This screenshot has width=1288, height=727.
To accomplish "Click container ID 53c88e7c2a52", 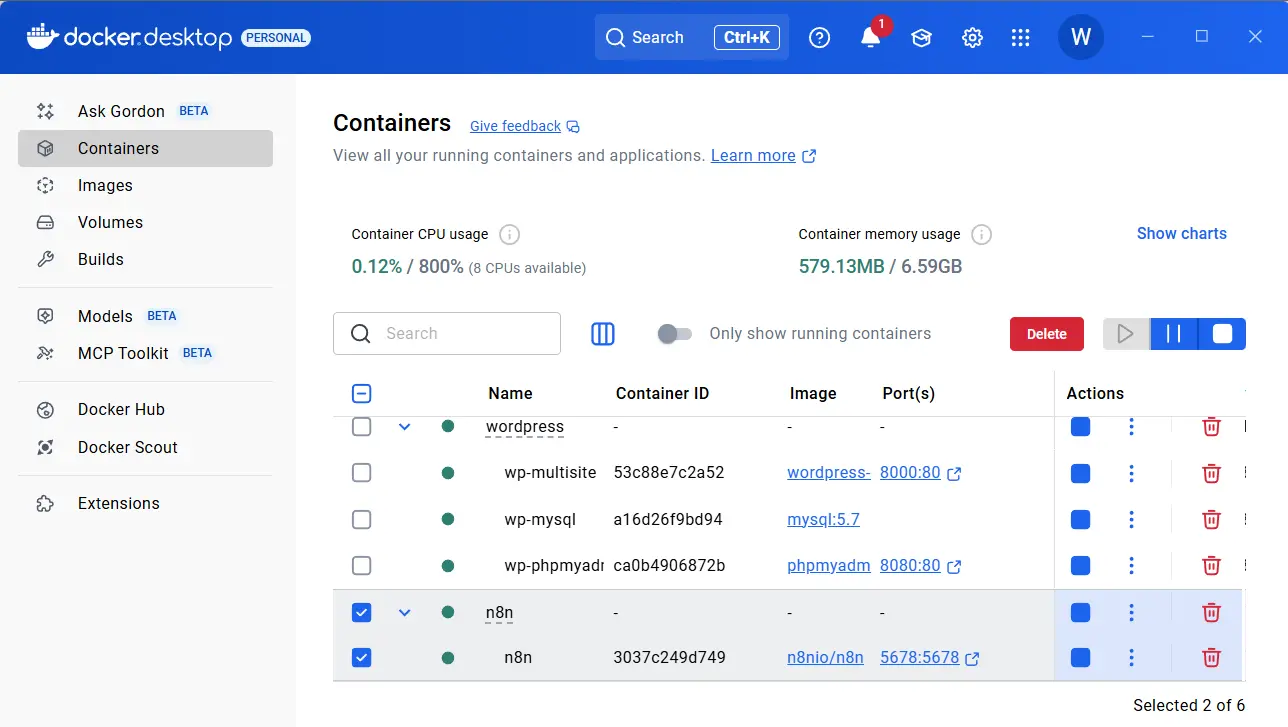I will 668,473.
